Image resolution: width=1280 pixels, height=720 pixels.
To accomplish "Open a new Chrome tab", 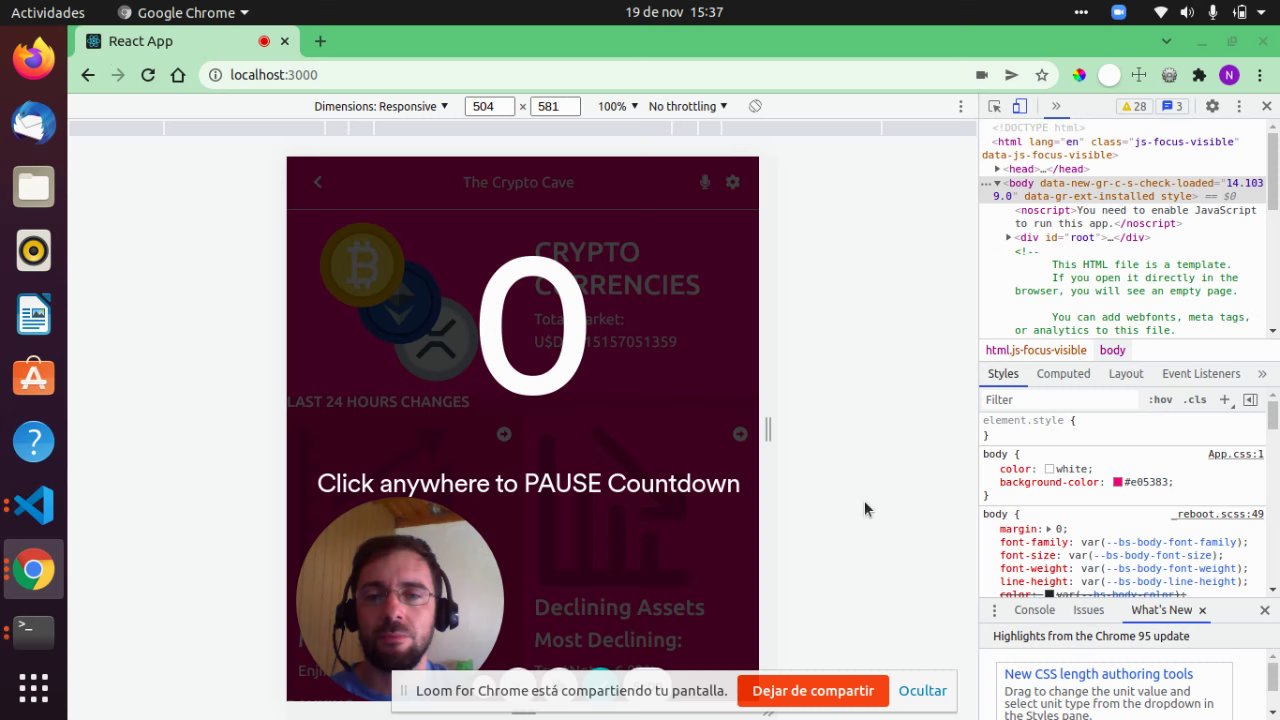I will 320,41.
